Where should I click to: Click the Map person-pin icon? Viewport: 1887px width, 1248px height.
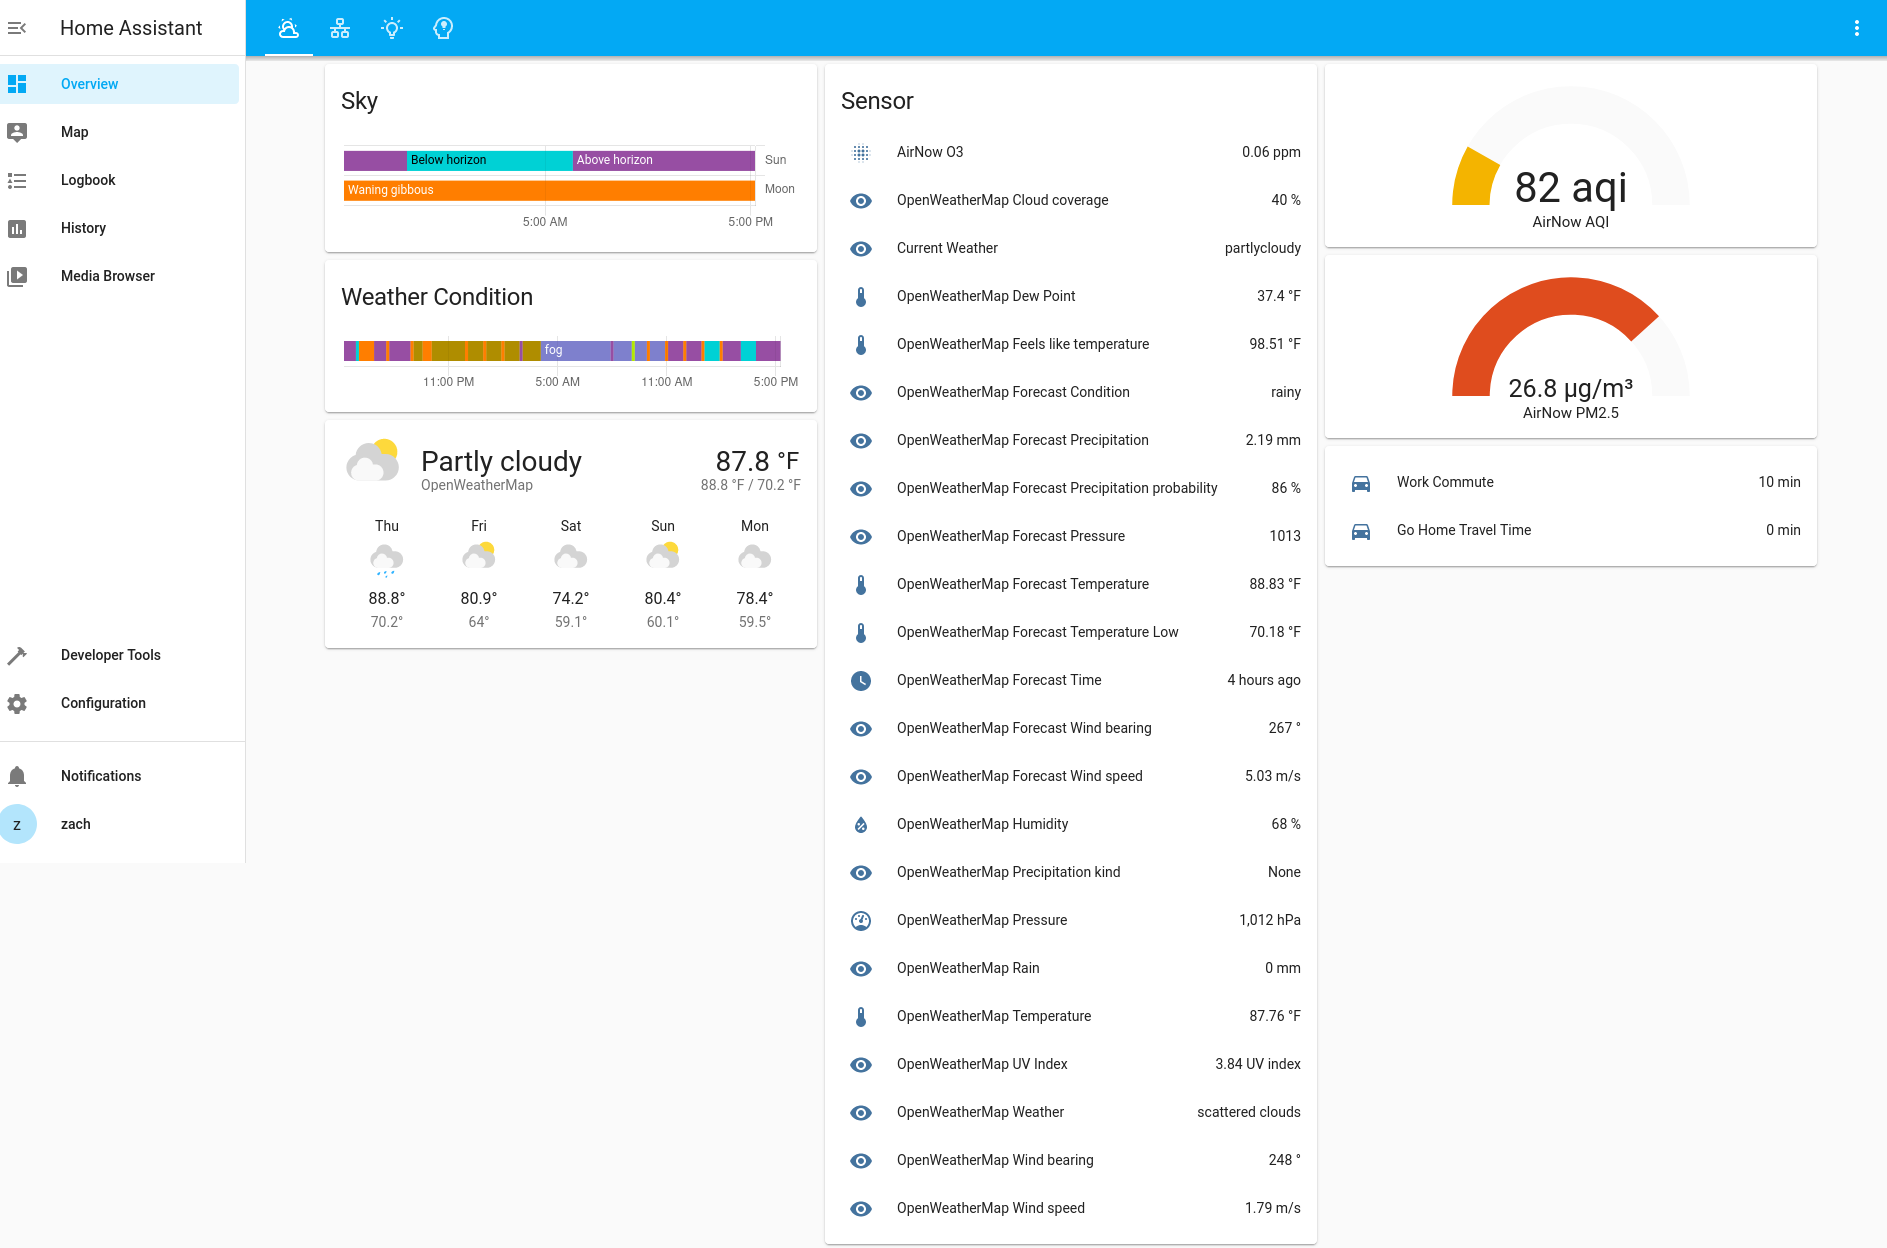[17, 132]
